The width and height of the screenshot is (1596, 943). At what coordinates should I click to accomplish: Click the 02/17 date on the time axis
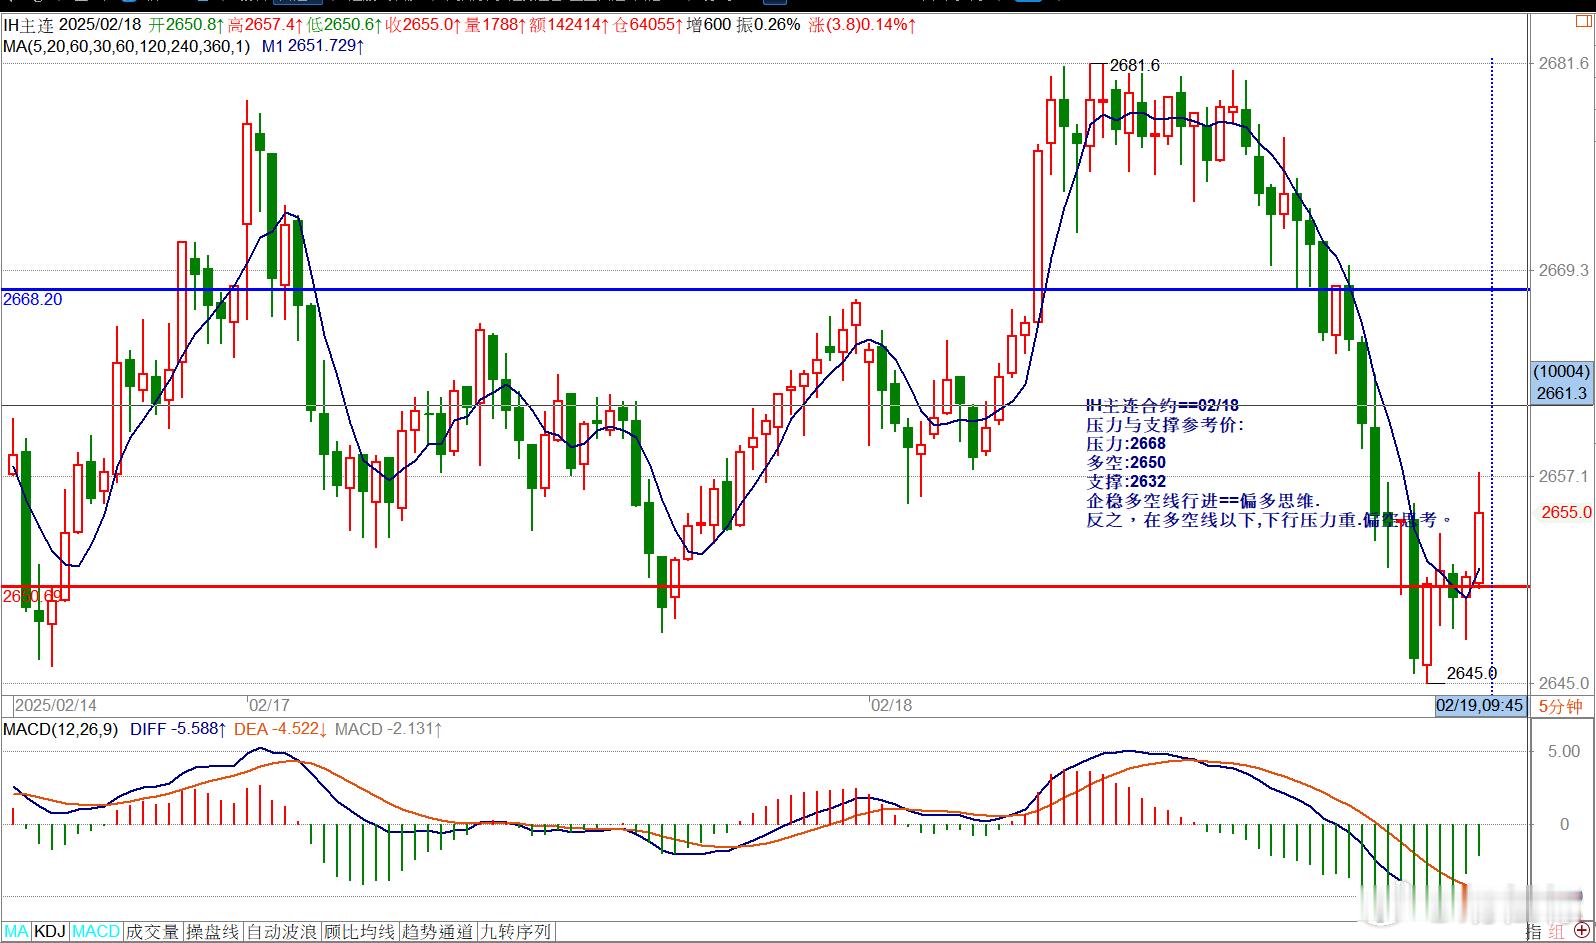[269, 705]
